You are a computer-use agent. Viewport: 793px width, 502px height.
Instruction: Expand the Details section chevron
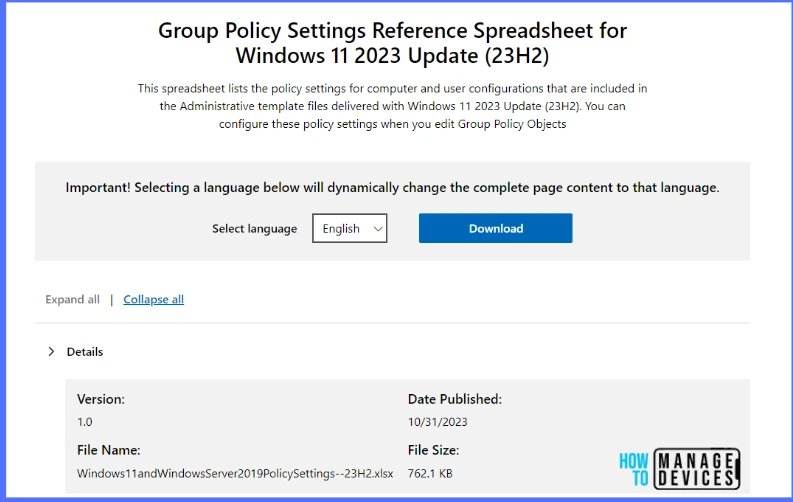(51, 351)
